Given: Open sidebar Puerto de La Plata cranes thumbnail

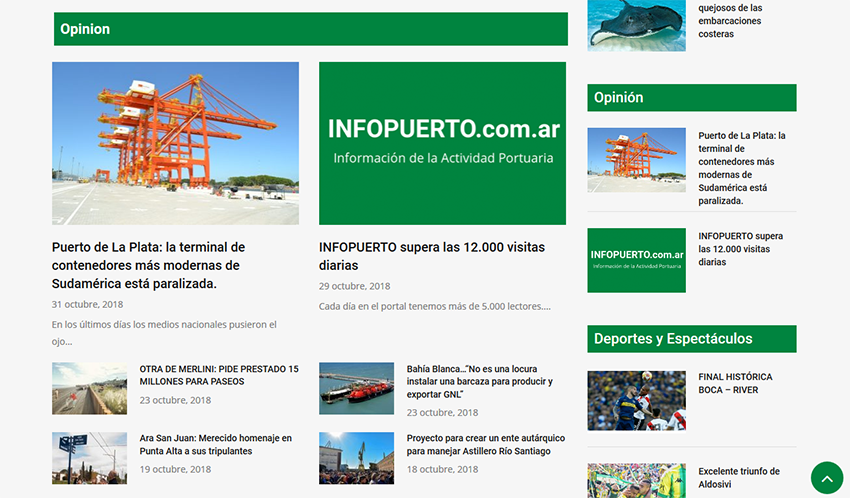Looking at the screenshot, I should [636, 160].
